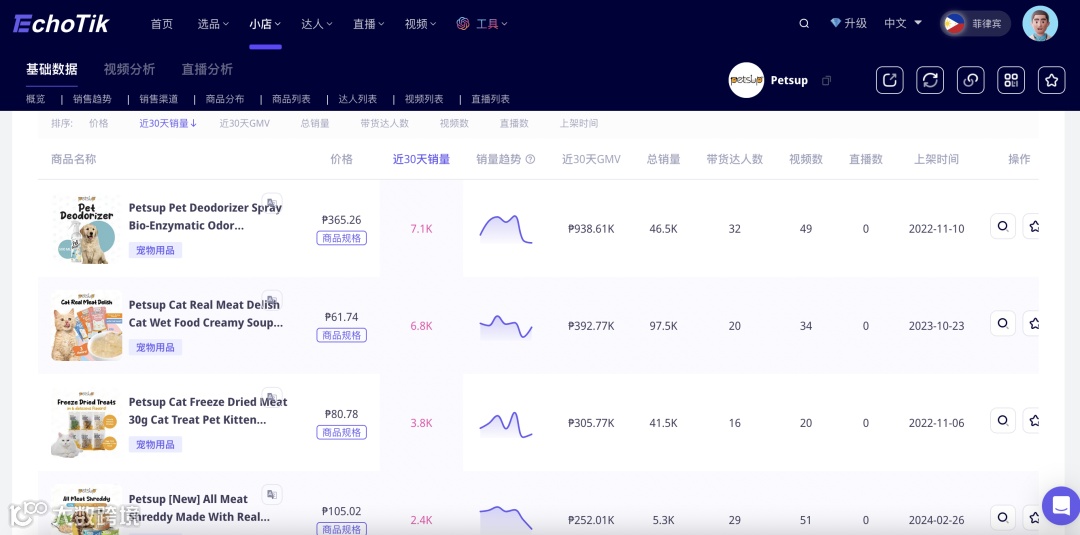This screenshot has width=1080, height=535.
Task: Click the refresh data icon button
Action: (x=930, y=81)
